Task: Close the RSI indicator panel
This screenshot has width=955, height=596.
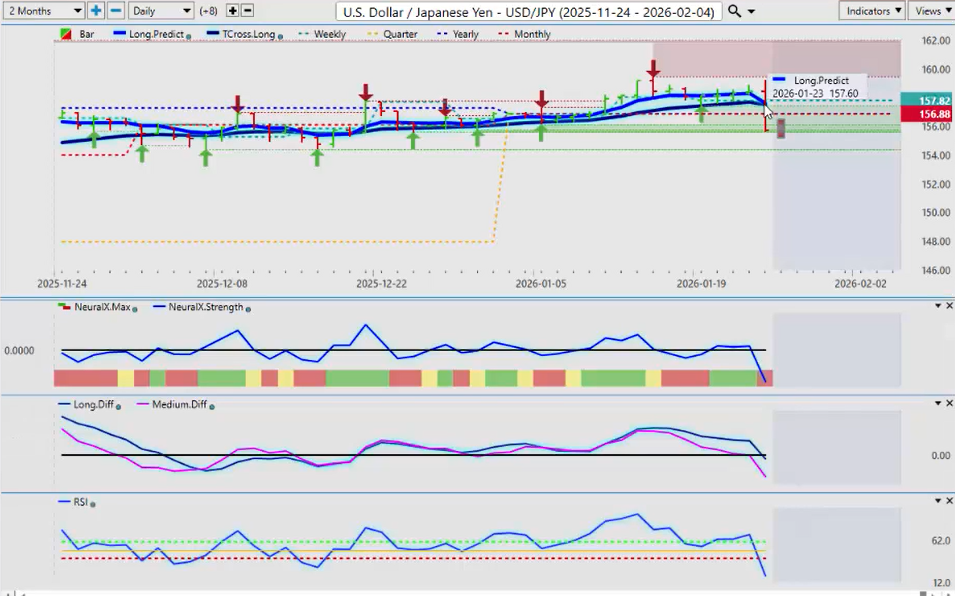Action: (x=949, y=500)
